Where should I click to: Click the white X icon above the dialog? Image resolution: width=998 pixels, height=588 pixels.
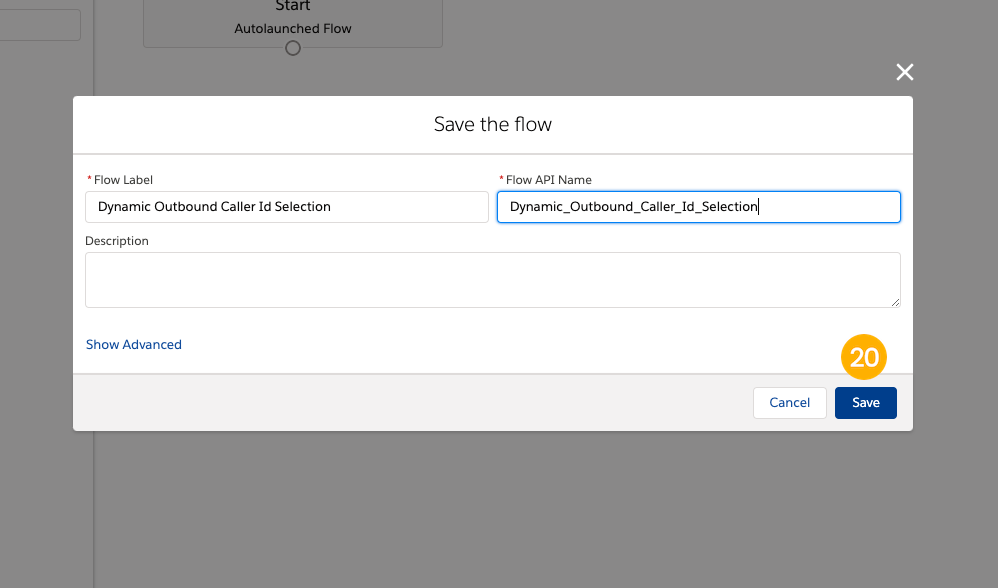(x=904, y=71)
